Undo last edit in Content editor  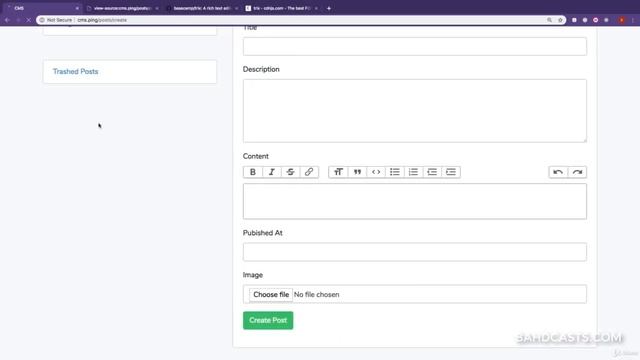558,172
